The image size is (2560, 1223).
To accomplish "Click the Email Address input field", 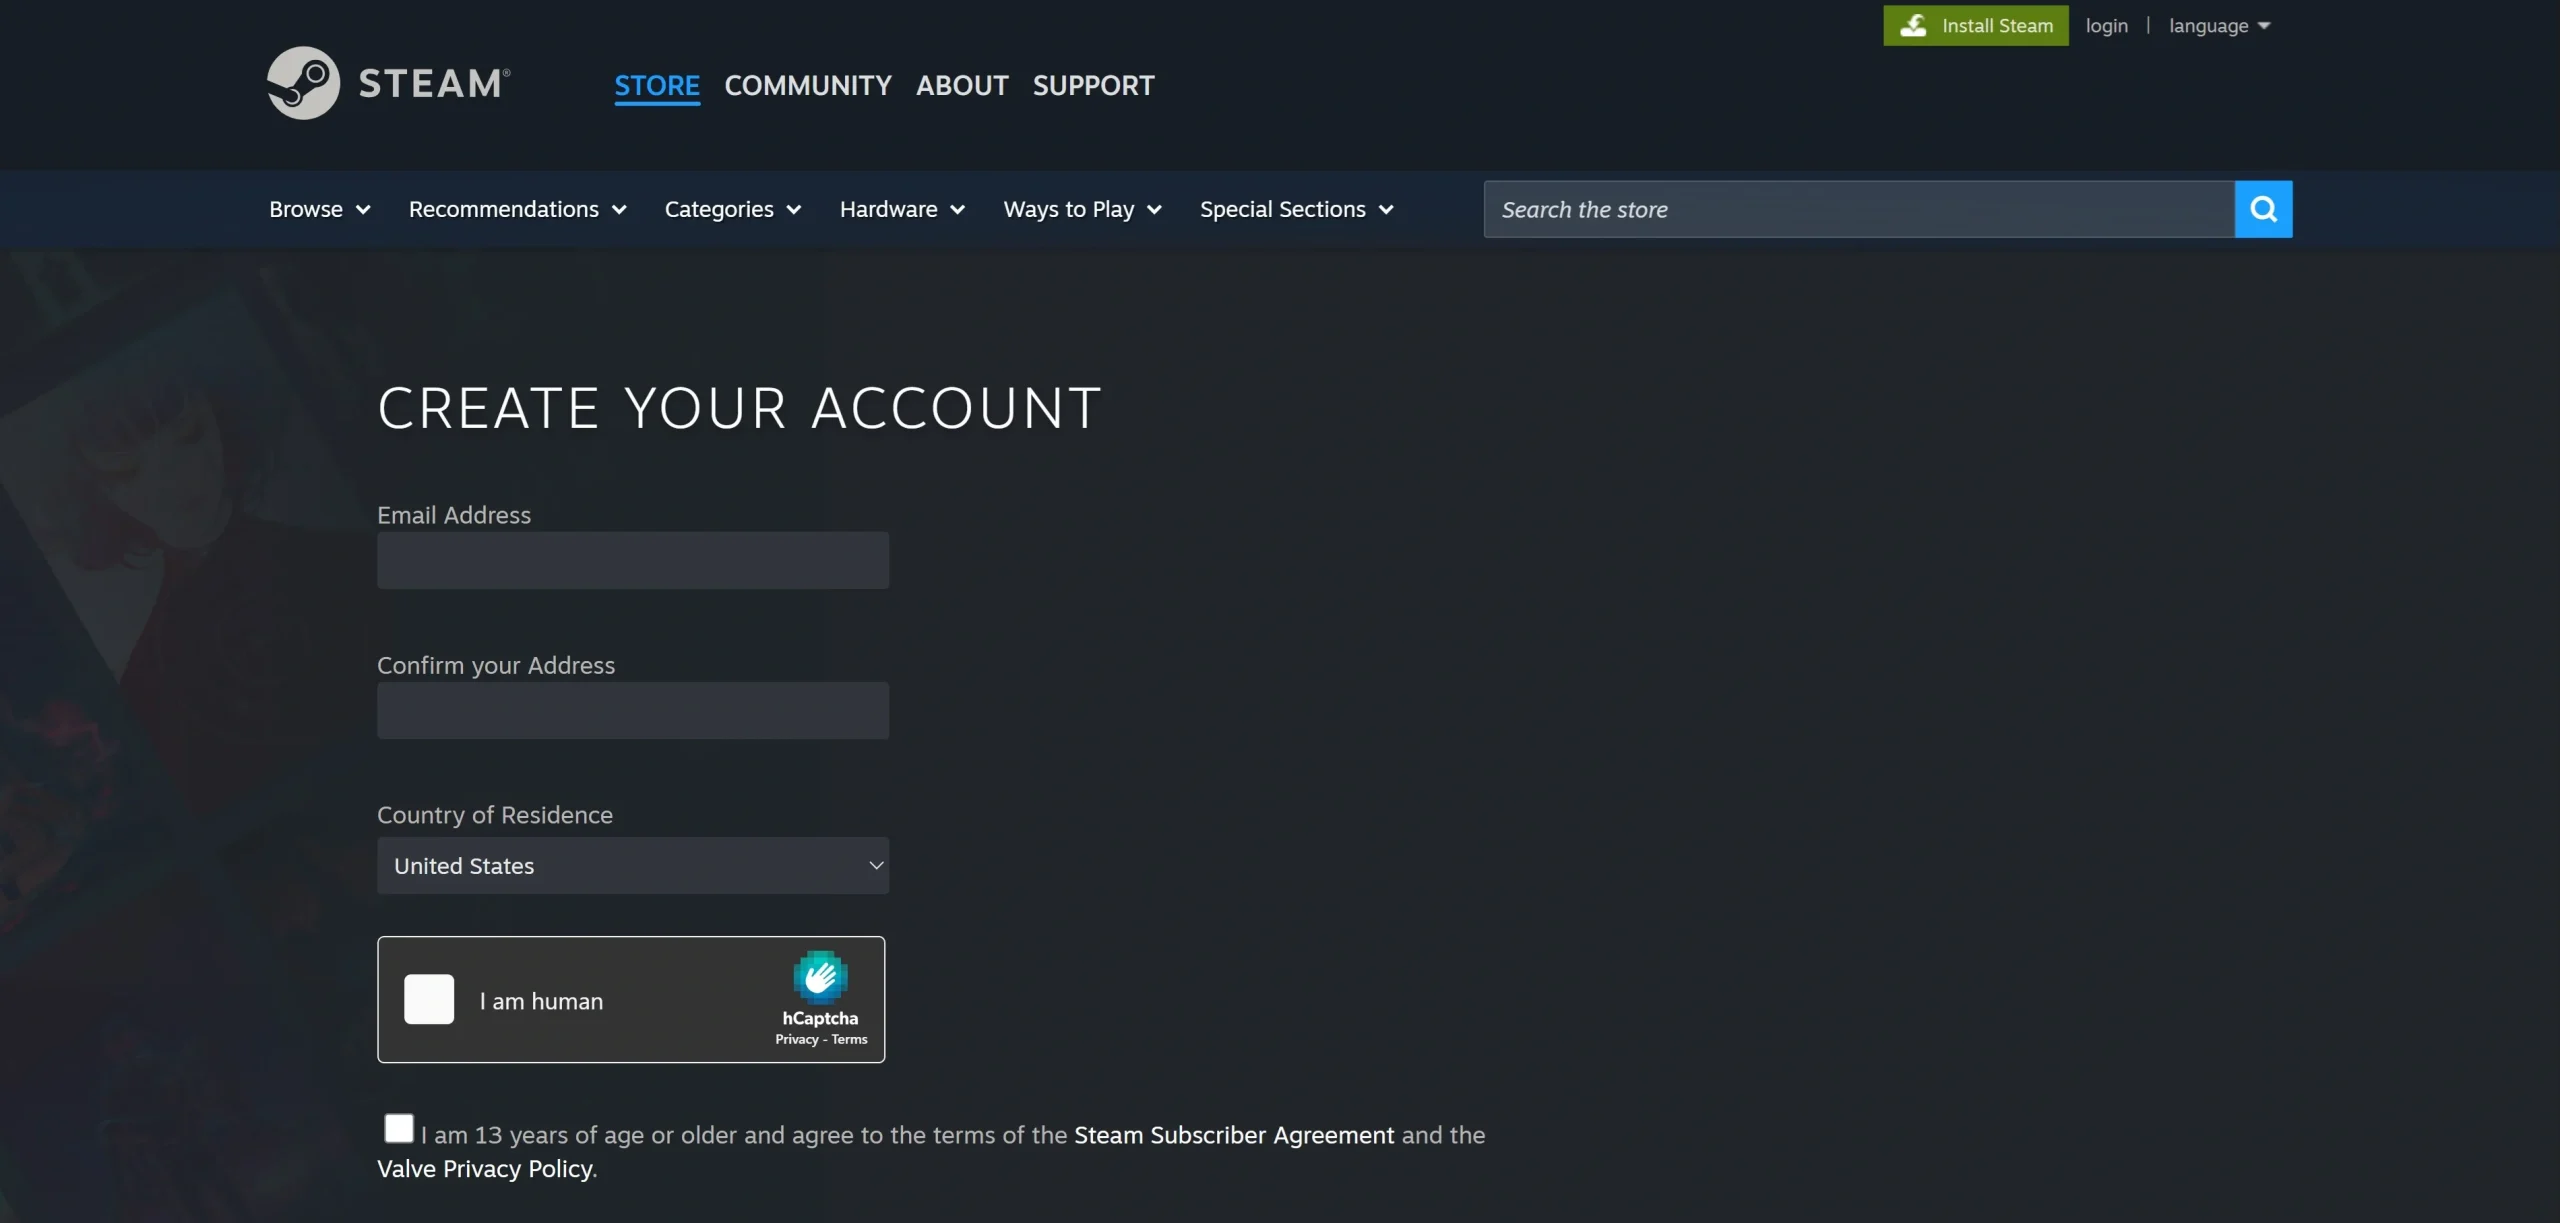I will [632, 560].
